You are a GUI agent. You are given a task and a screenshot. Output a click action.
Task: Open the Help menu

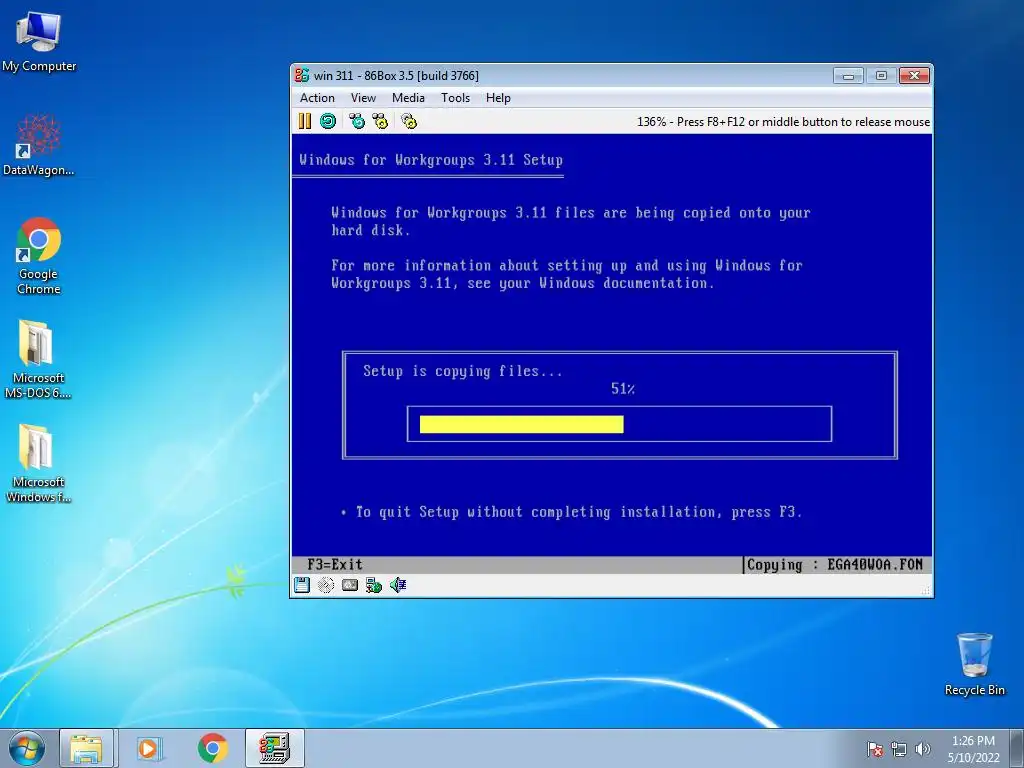(x=498, y=98)
